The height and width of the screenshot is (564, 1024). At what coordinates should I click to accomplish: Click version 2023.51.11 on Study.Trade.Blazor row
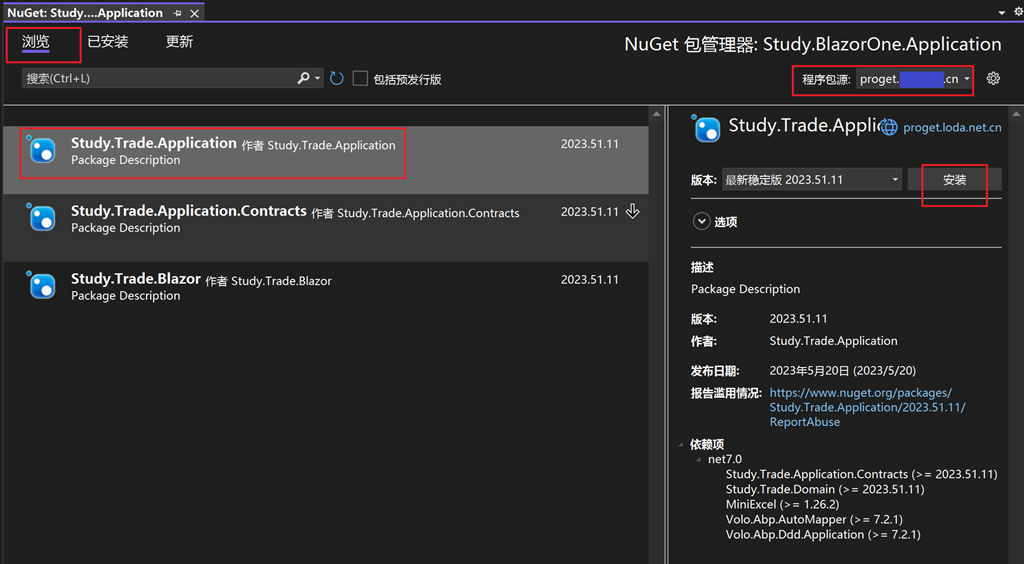tap(589, 279)
